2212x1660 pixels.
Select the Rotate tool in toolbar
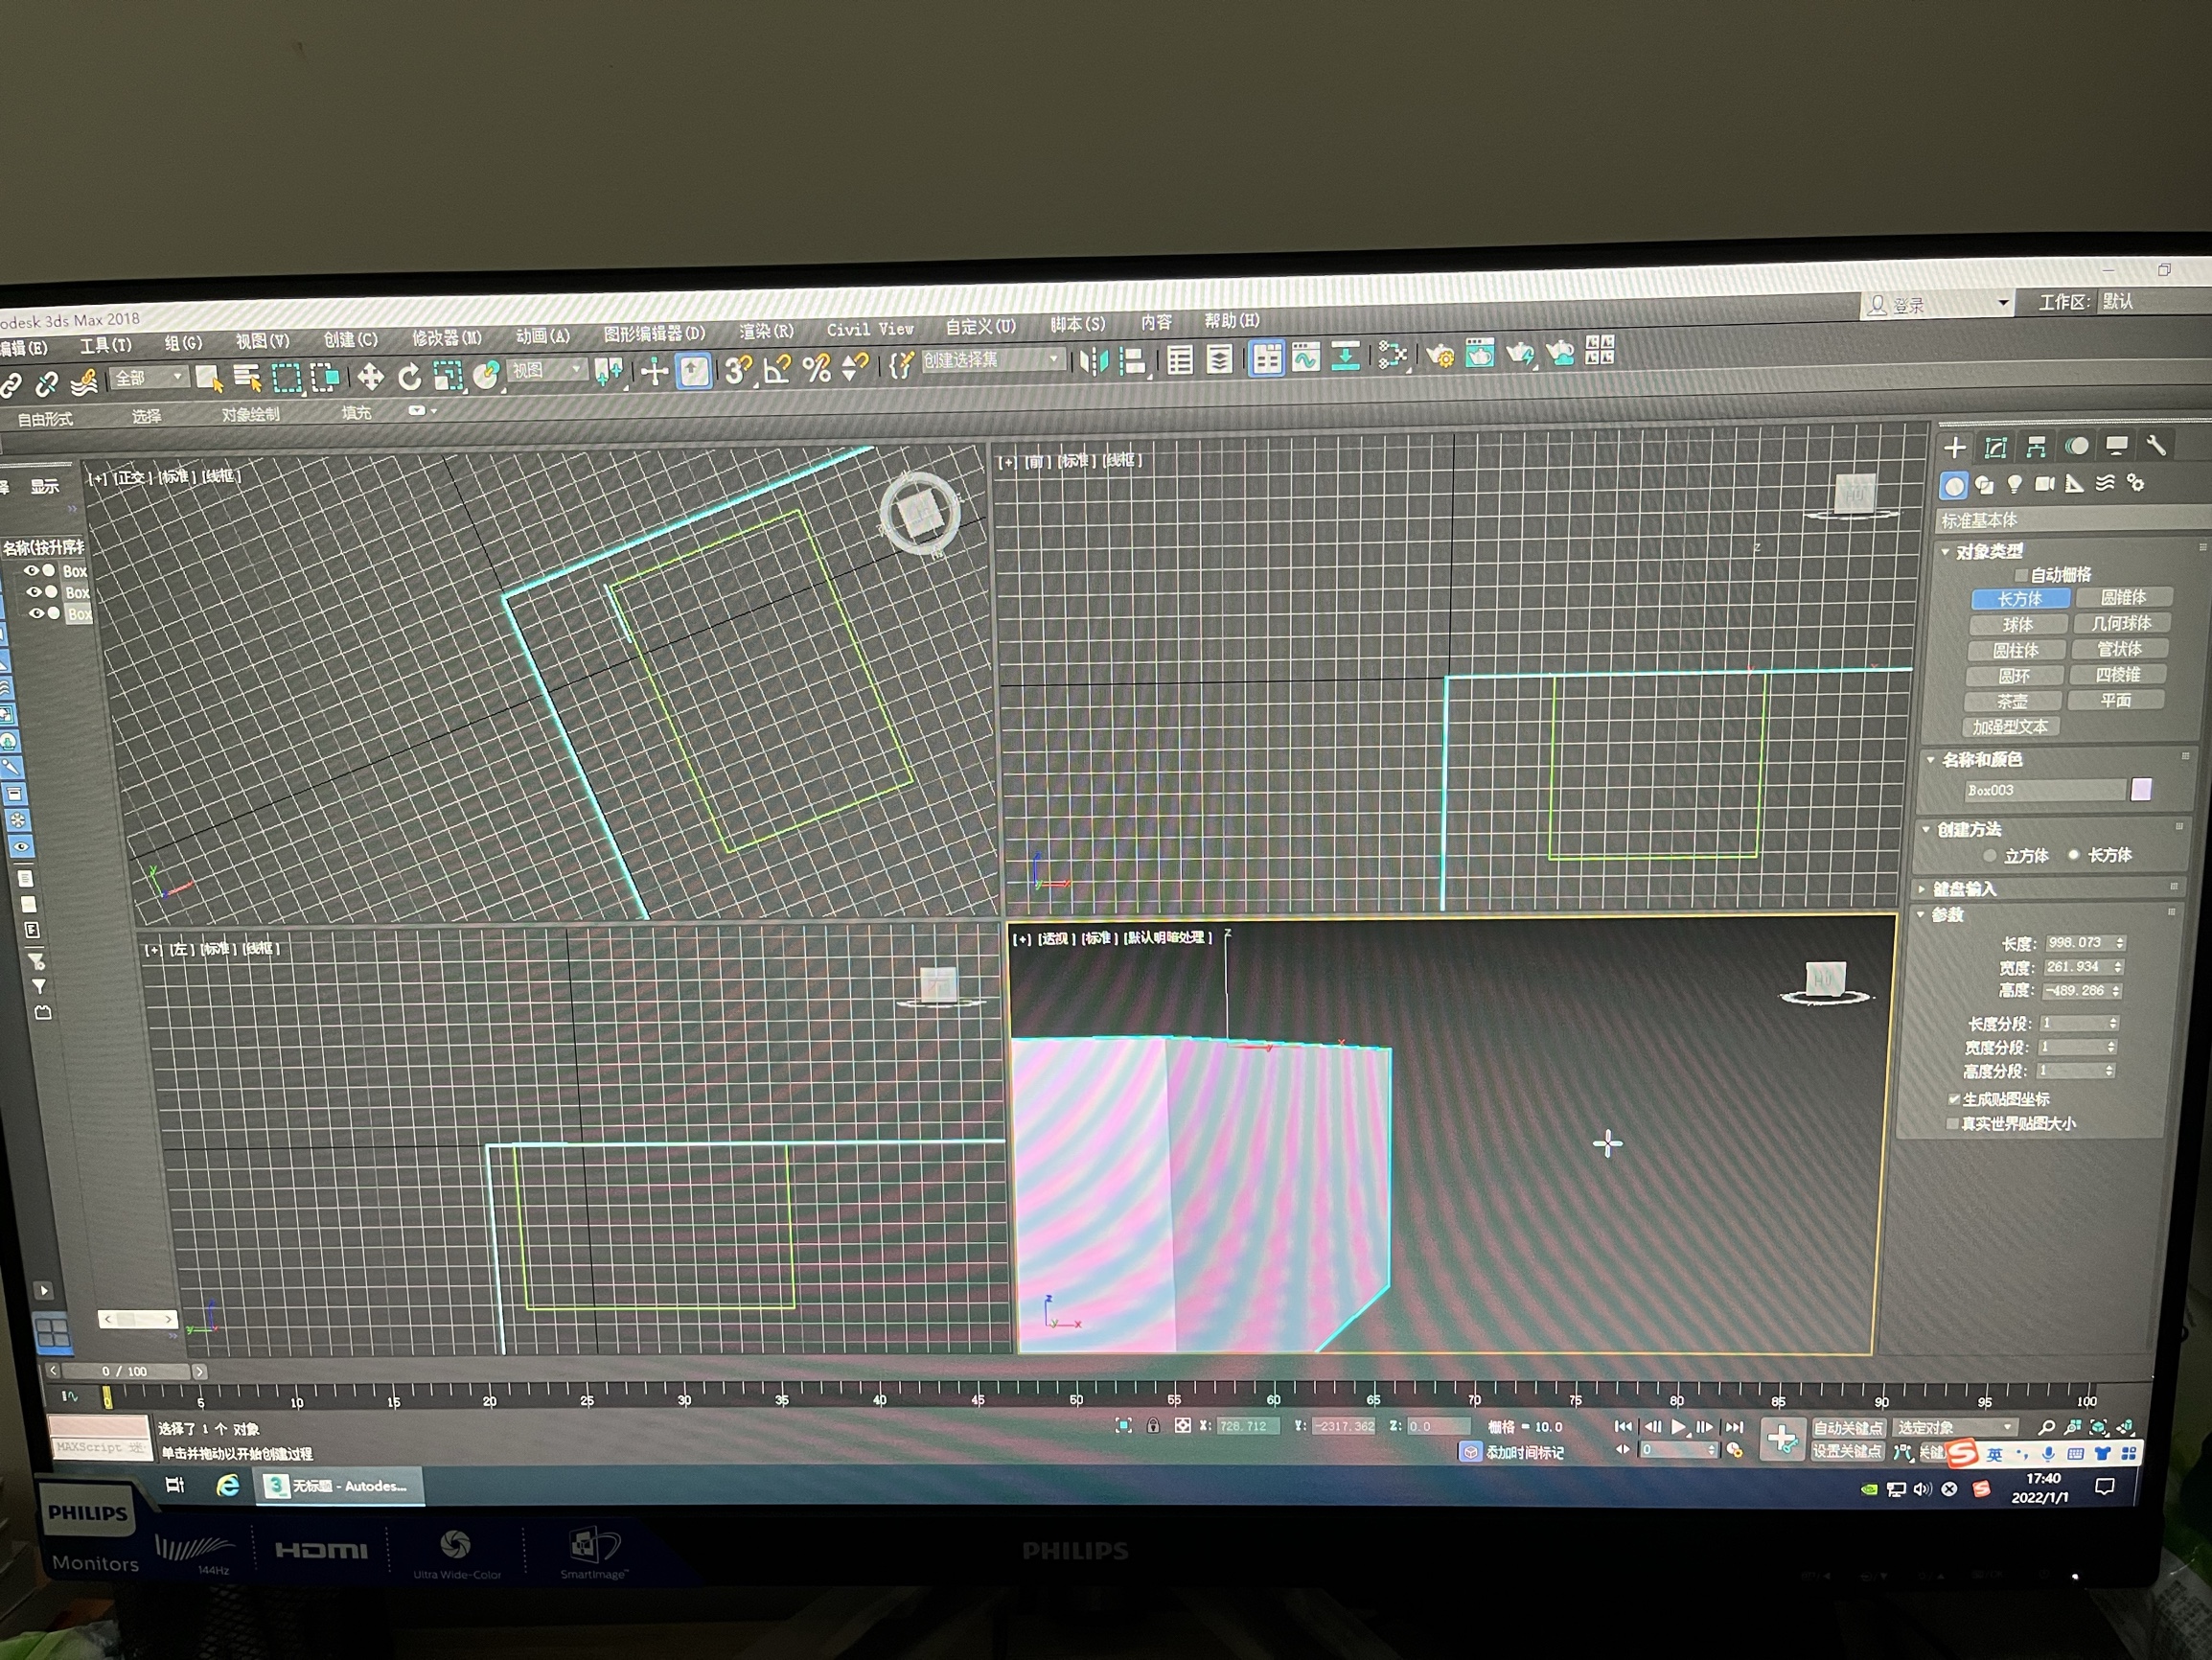tap(409, 377)
